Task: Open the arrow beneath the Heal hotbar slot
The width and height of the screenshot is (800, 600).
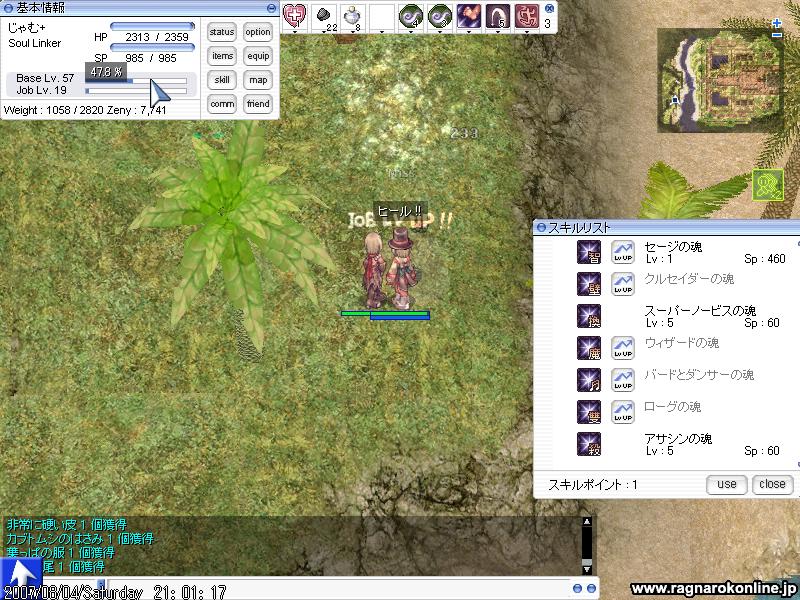Action: coord(295,32)
